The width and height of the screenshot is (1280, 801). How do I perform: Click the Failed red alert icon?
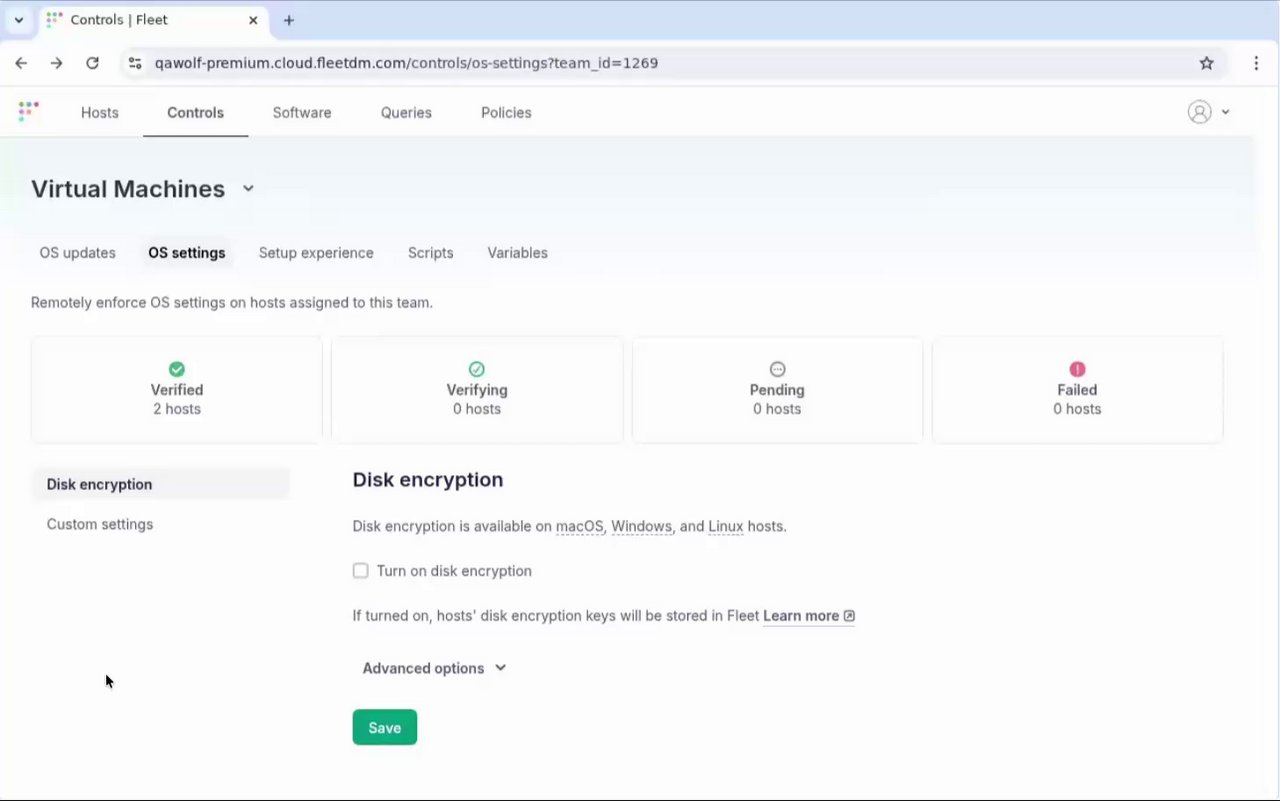tap(1077, 369)
